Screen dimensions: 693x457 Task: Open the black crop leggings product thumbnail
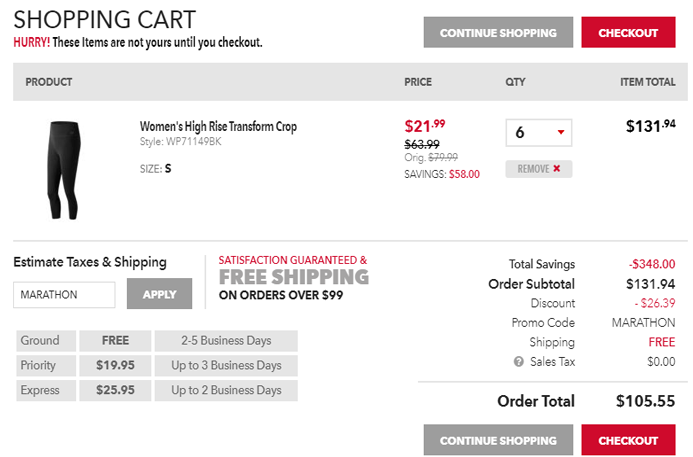tap(62, 169)
